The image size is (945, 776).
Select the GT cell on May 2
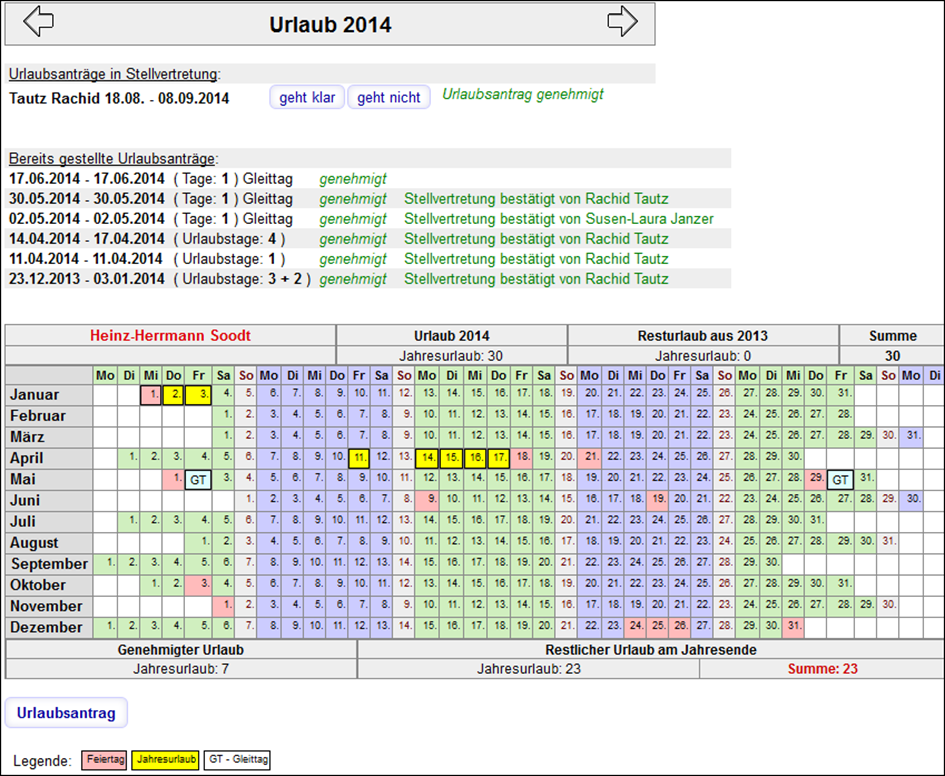click(x=198, y=480)
